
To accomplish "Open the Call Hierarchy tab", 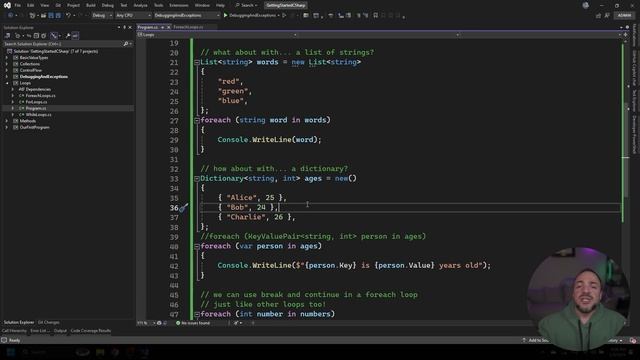I will [14, 331].
